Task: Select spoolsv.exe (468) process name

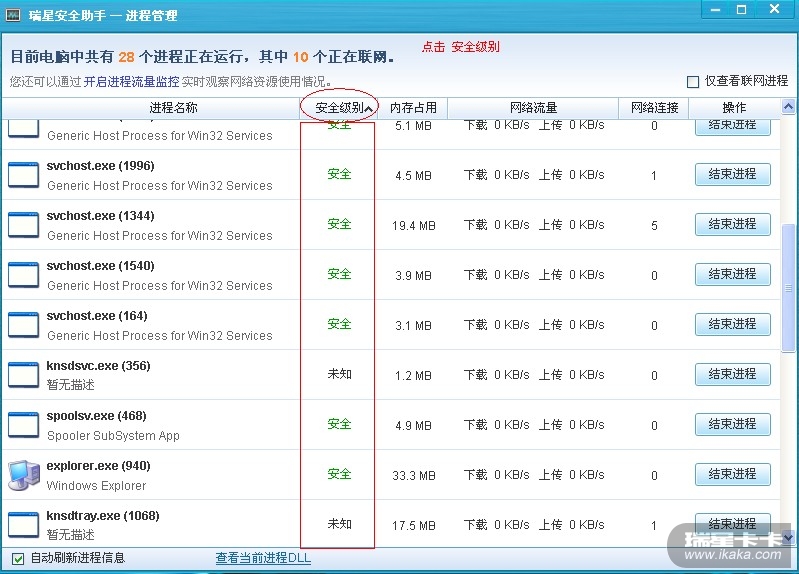Action: (x=96, y=415)
